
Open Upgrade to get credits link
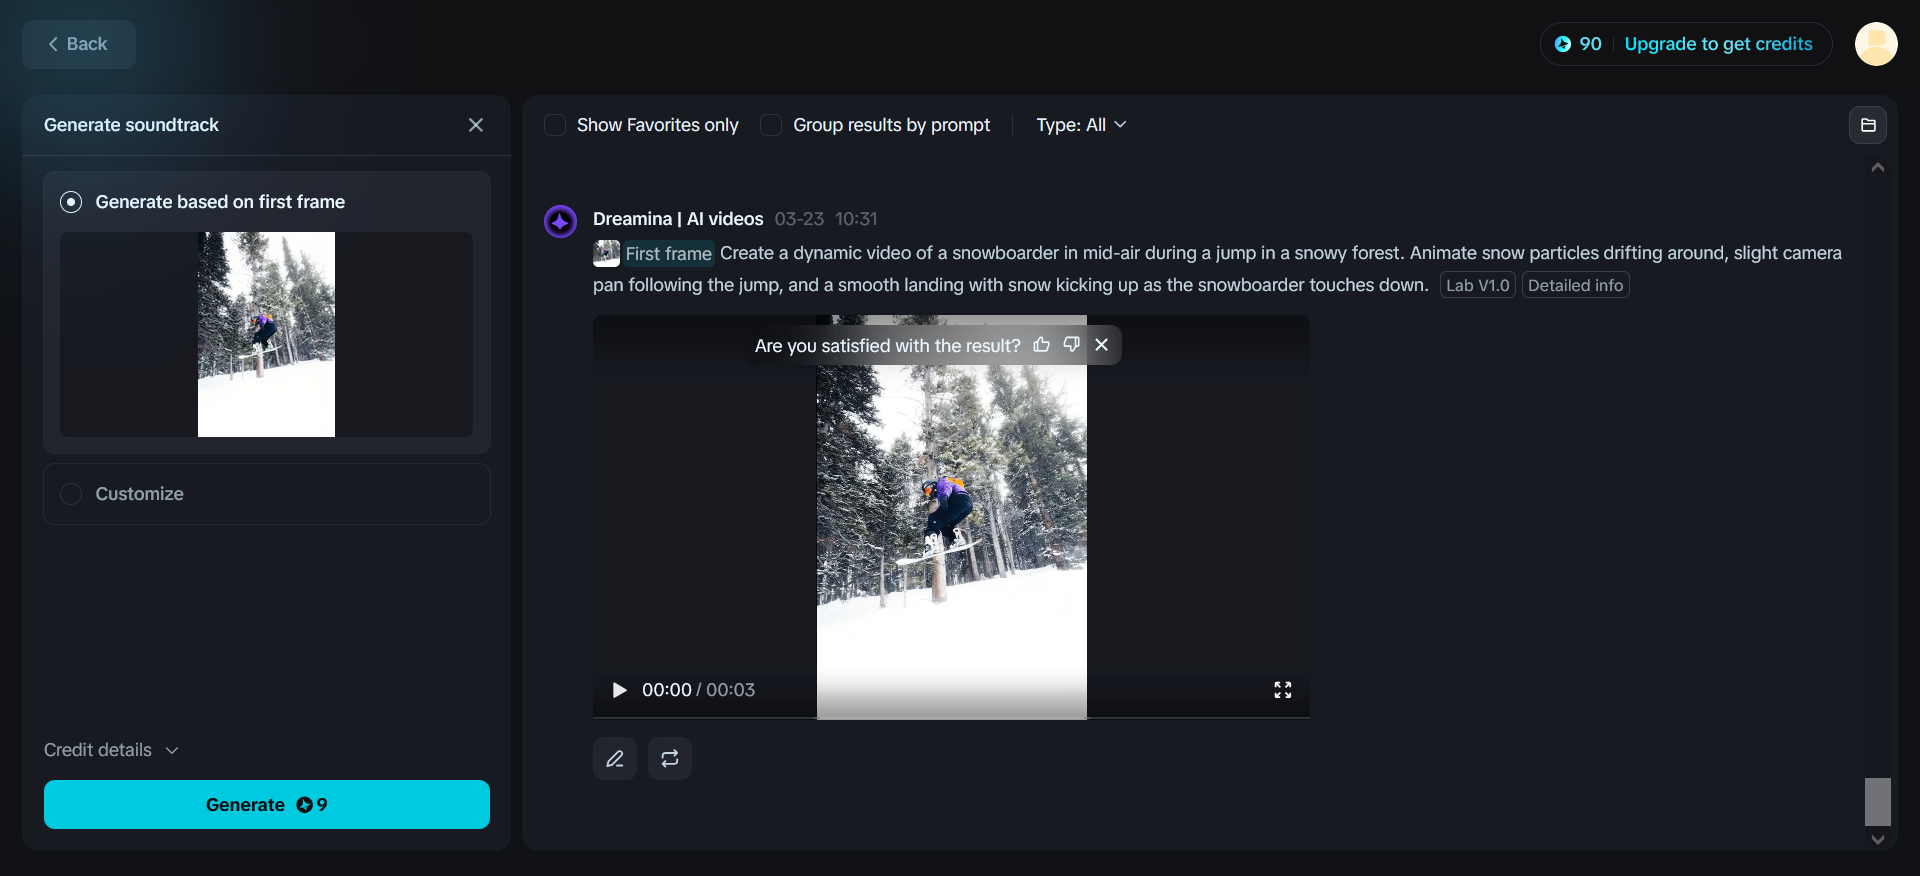[x=1718, y=44]
